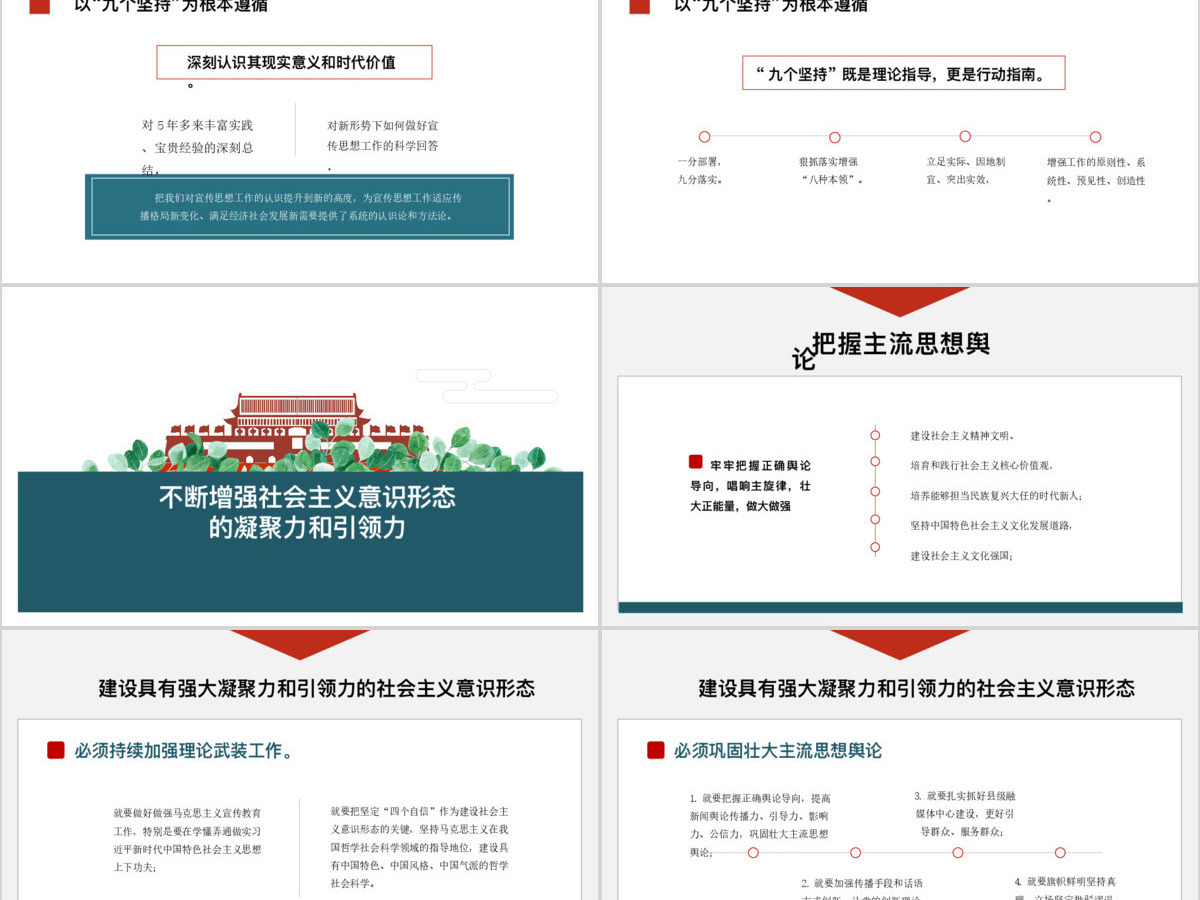The height and width of the screenshot is (900, 1200).
Task: Click the circle marker next to 培养能够担当民族复兴大任
Action: 875,491
